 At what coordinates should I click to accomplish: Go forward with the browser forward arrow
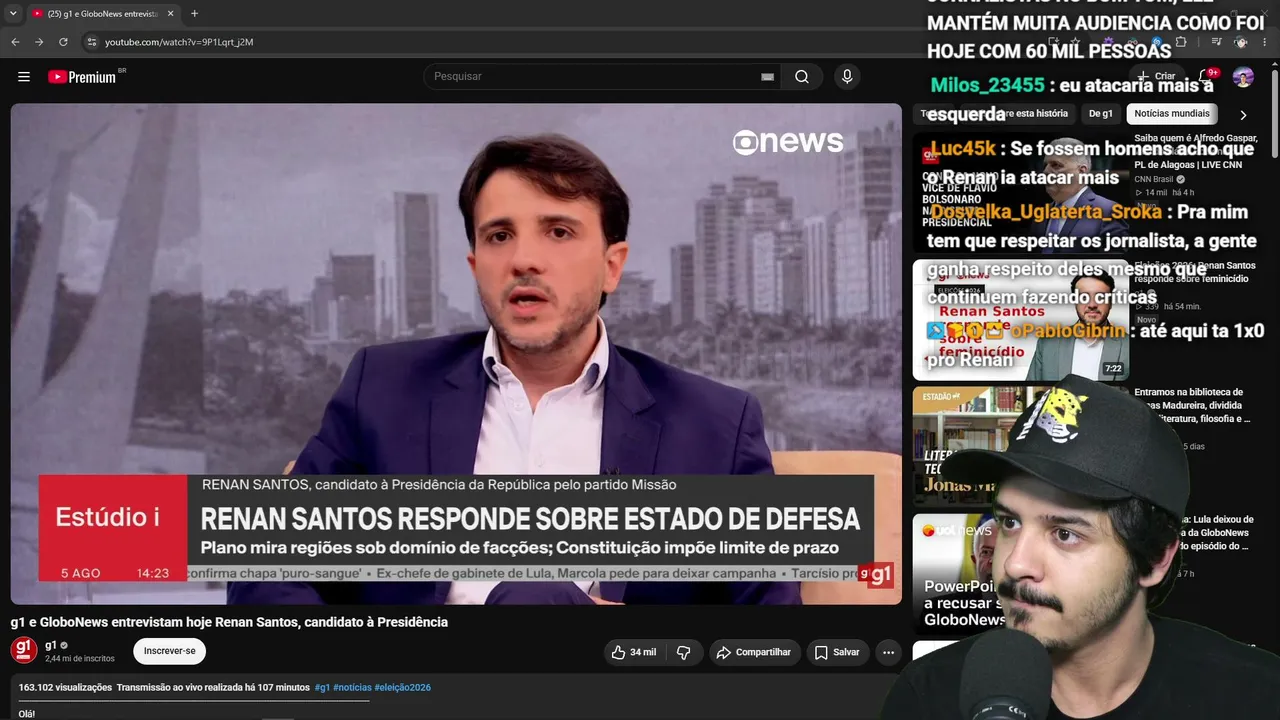click(x=39, y=42)
